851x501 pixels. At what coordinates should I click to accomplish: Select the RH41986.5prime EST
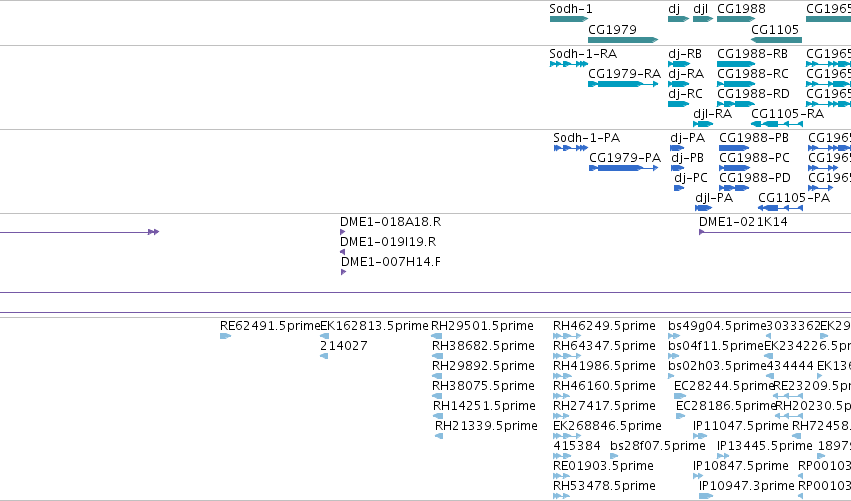point(562,377)
